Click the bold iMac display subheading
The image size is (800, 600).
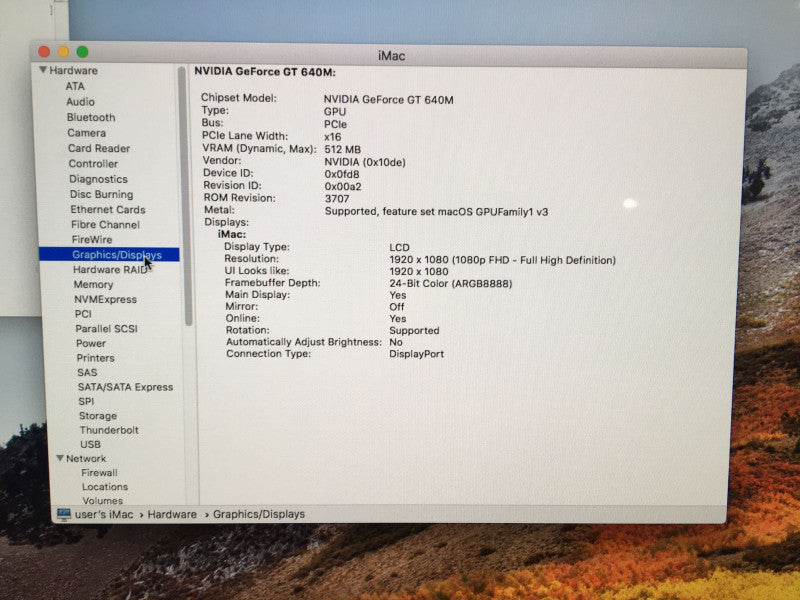[232, 234]
